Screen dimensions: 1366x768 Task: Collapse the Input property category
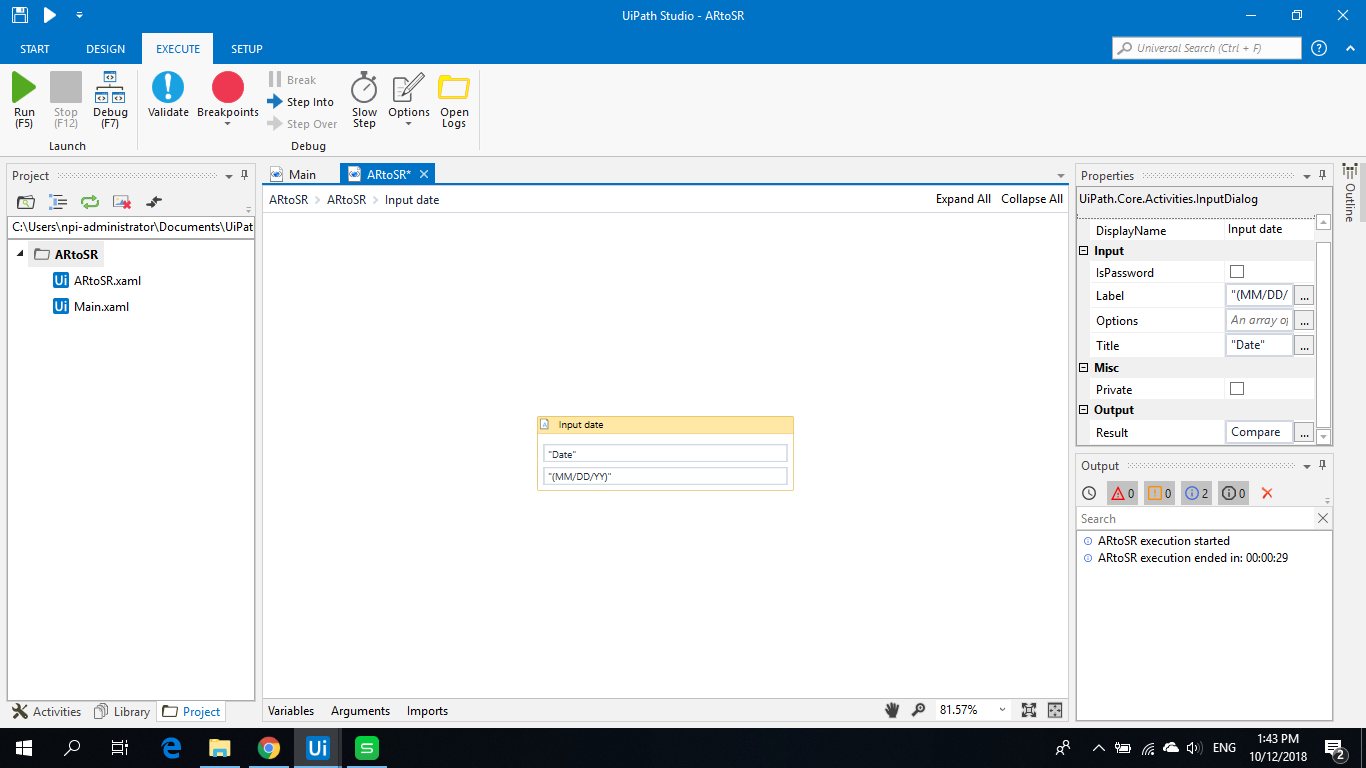[1085, 251]
